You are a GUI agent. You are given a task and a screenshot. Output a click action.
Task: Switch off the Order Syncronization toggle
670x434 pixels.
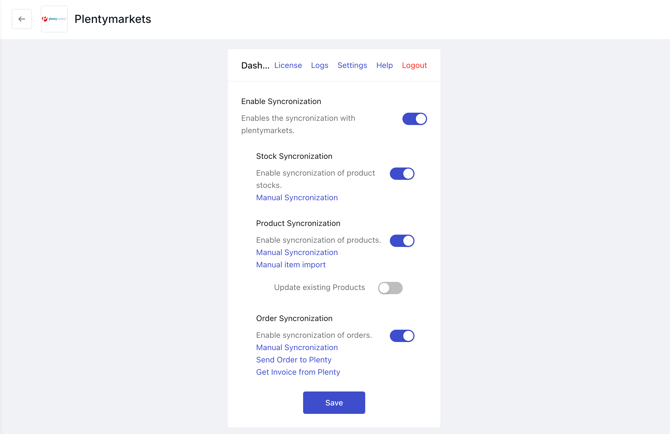point(402,336)
